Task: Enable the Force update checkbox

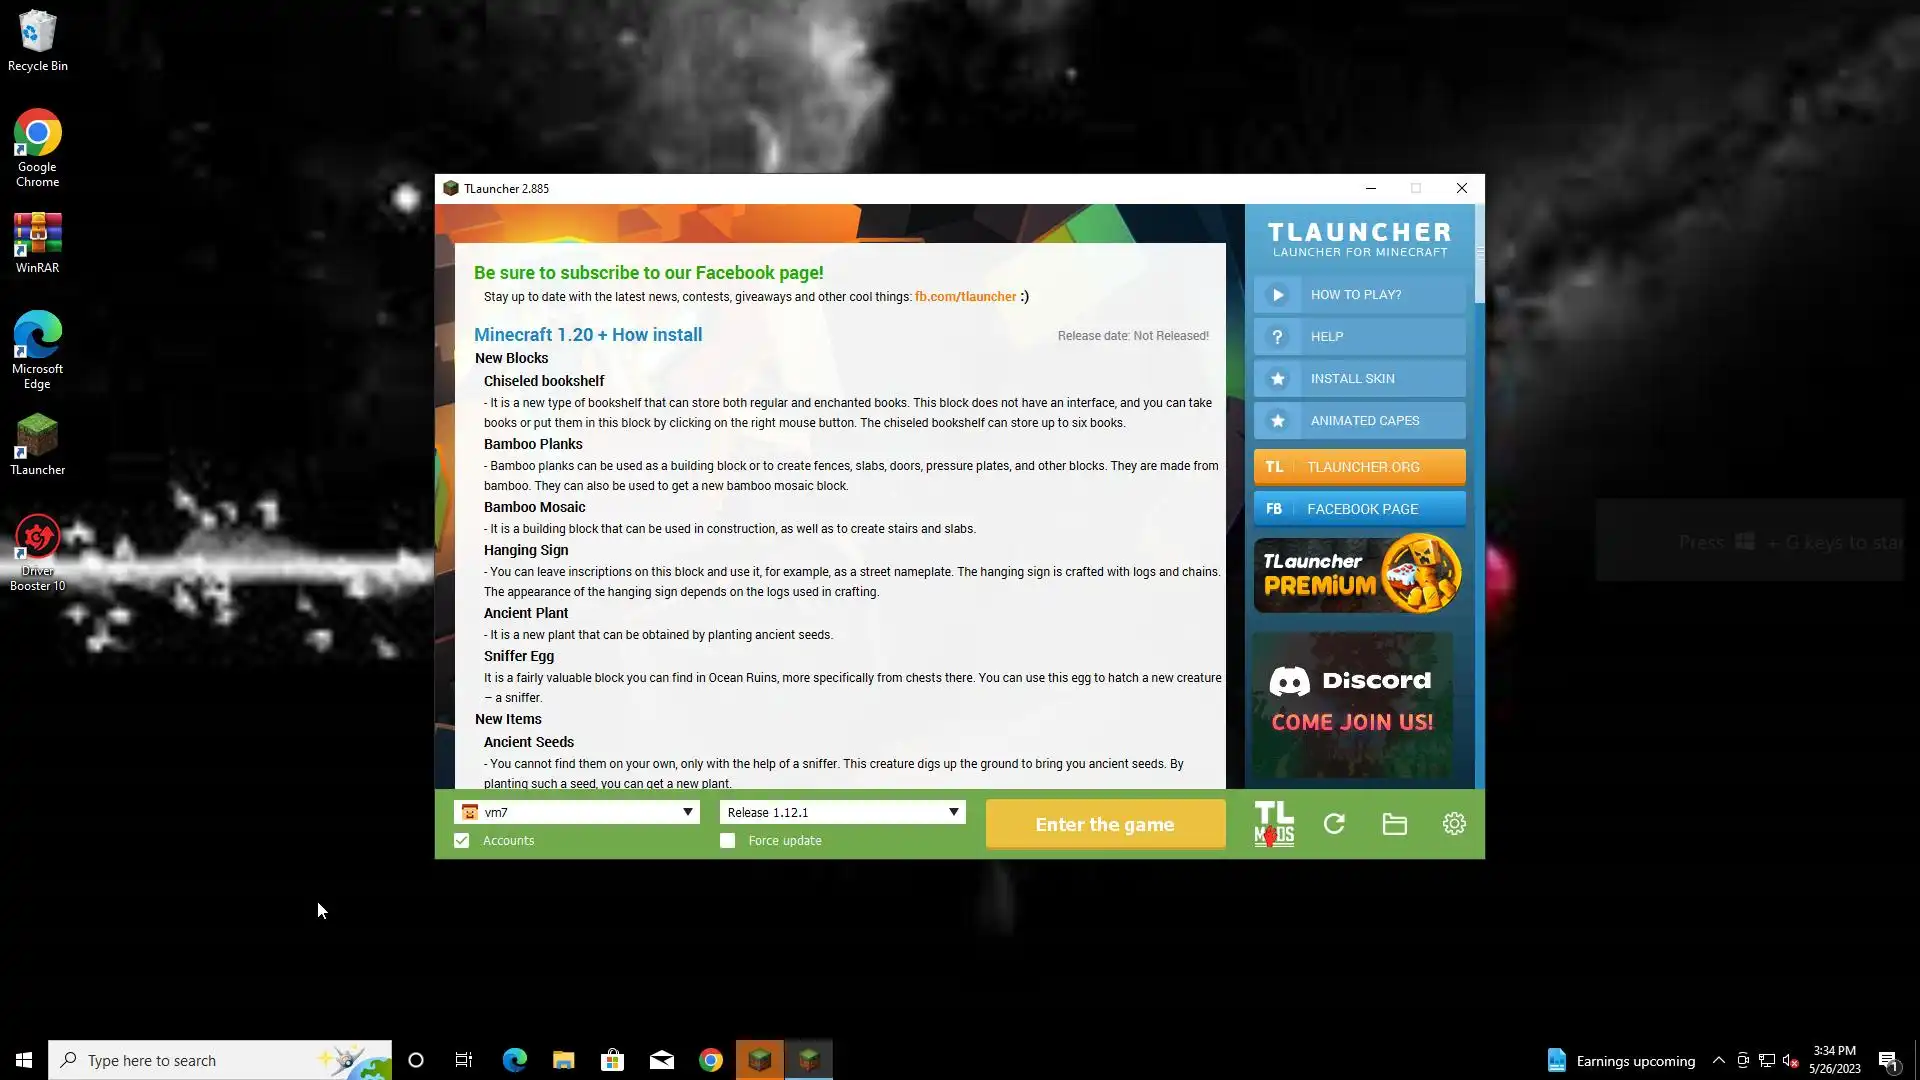Action: click(727, 841)
